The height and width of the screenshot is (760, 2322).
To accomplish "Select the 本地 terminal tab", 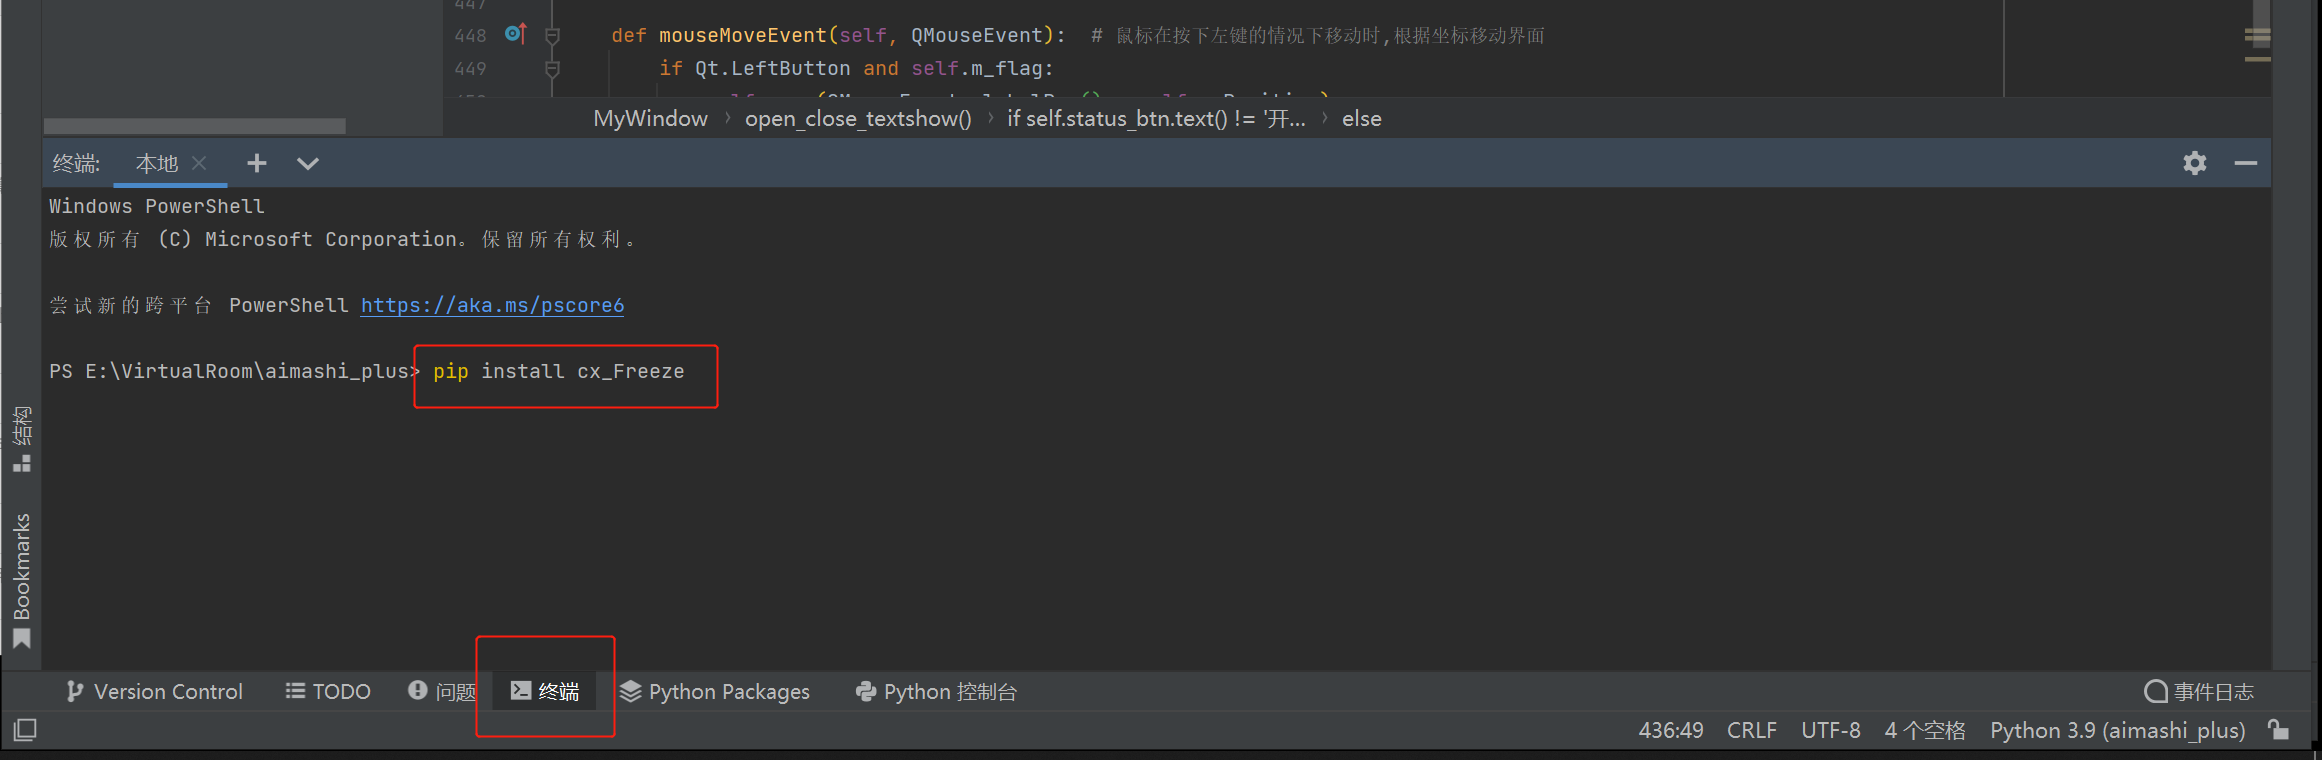I will [x=156, y=163].
